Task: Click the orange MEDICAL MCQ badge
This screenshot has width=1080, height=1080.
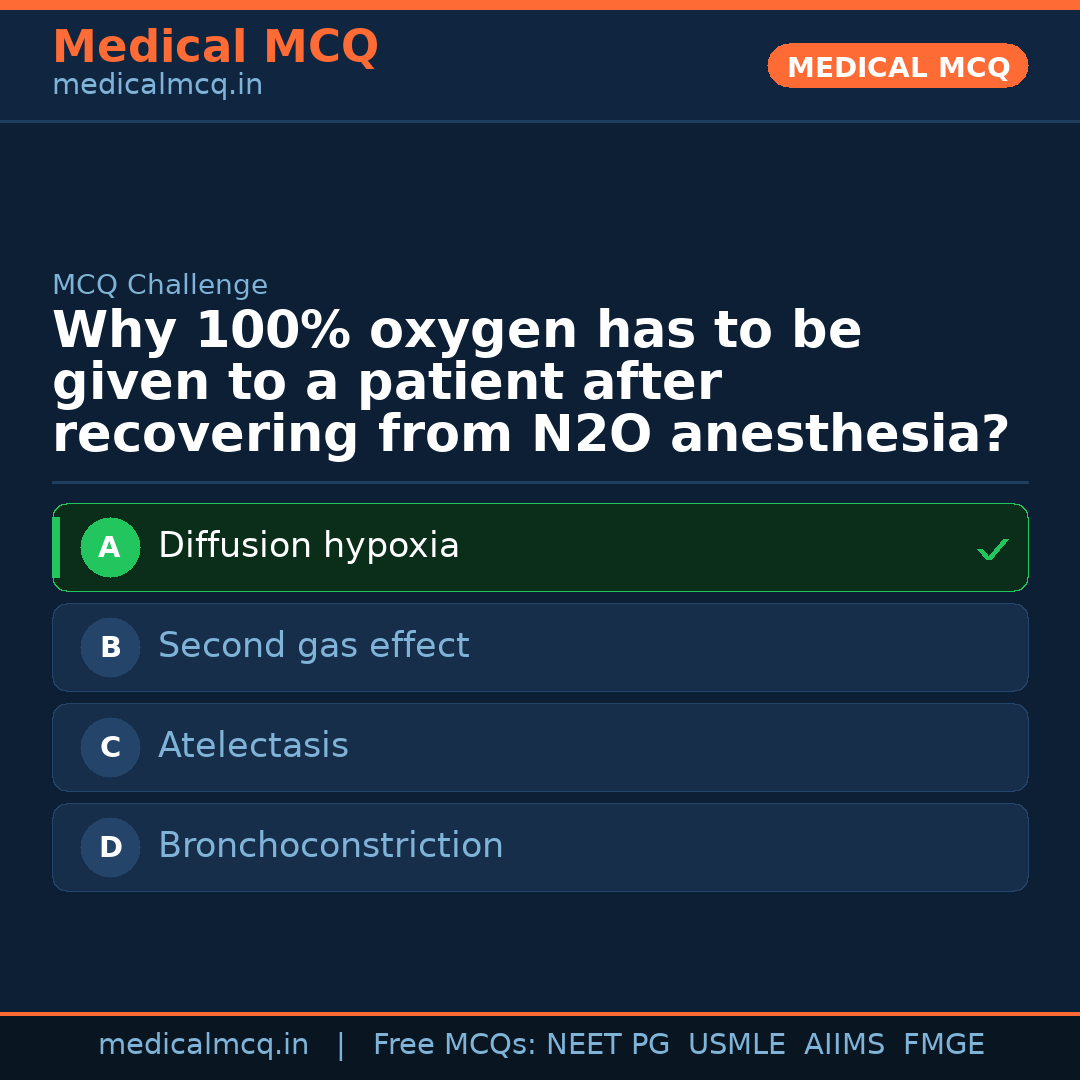Action: 897,67
